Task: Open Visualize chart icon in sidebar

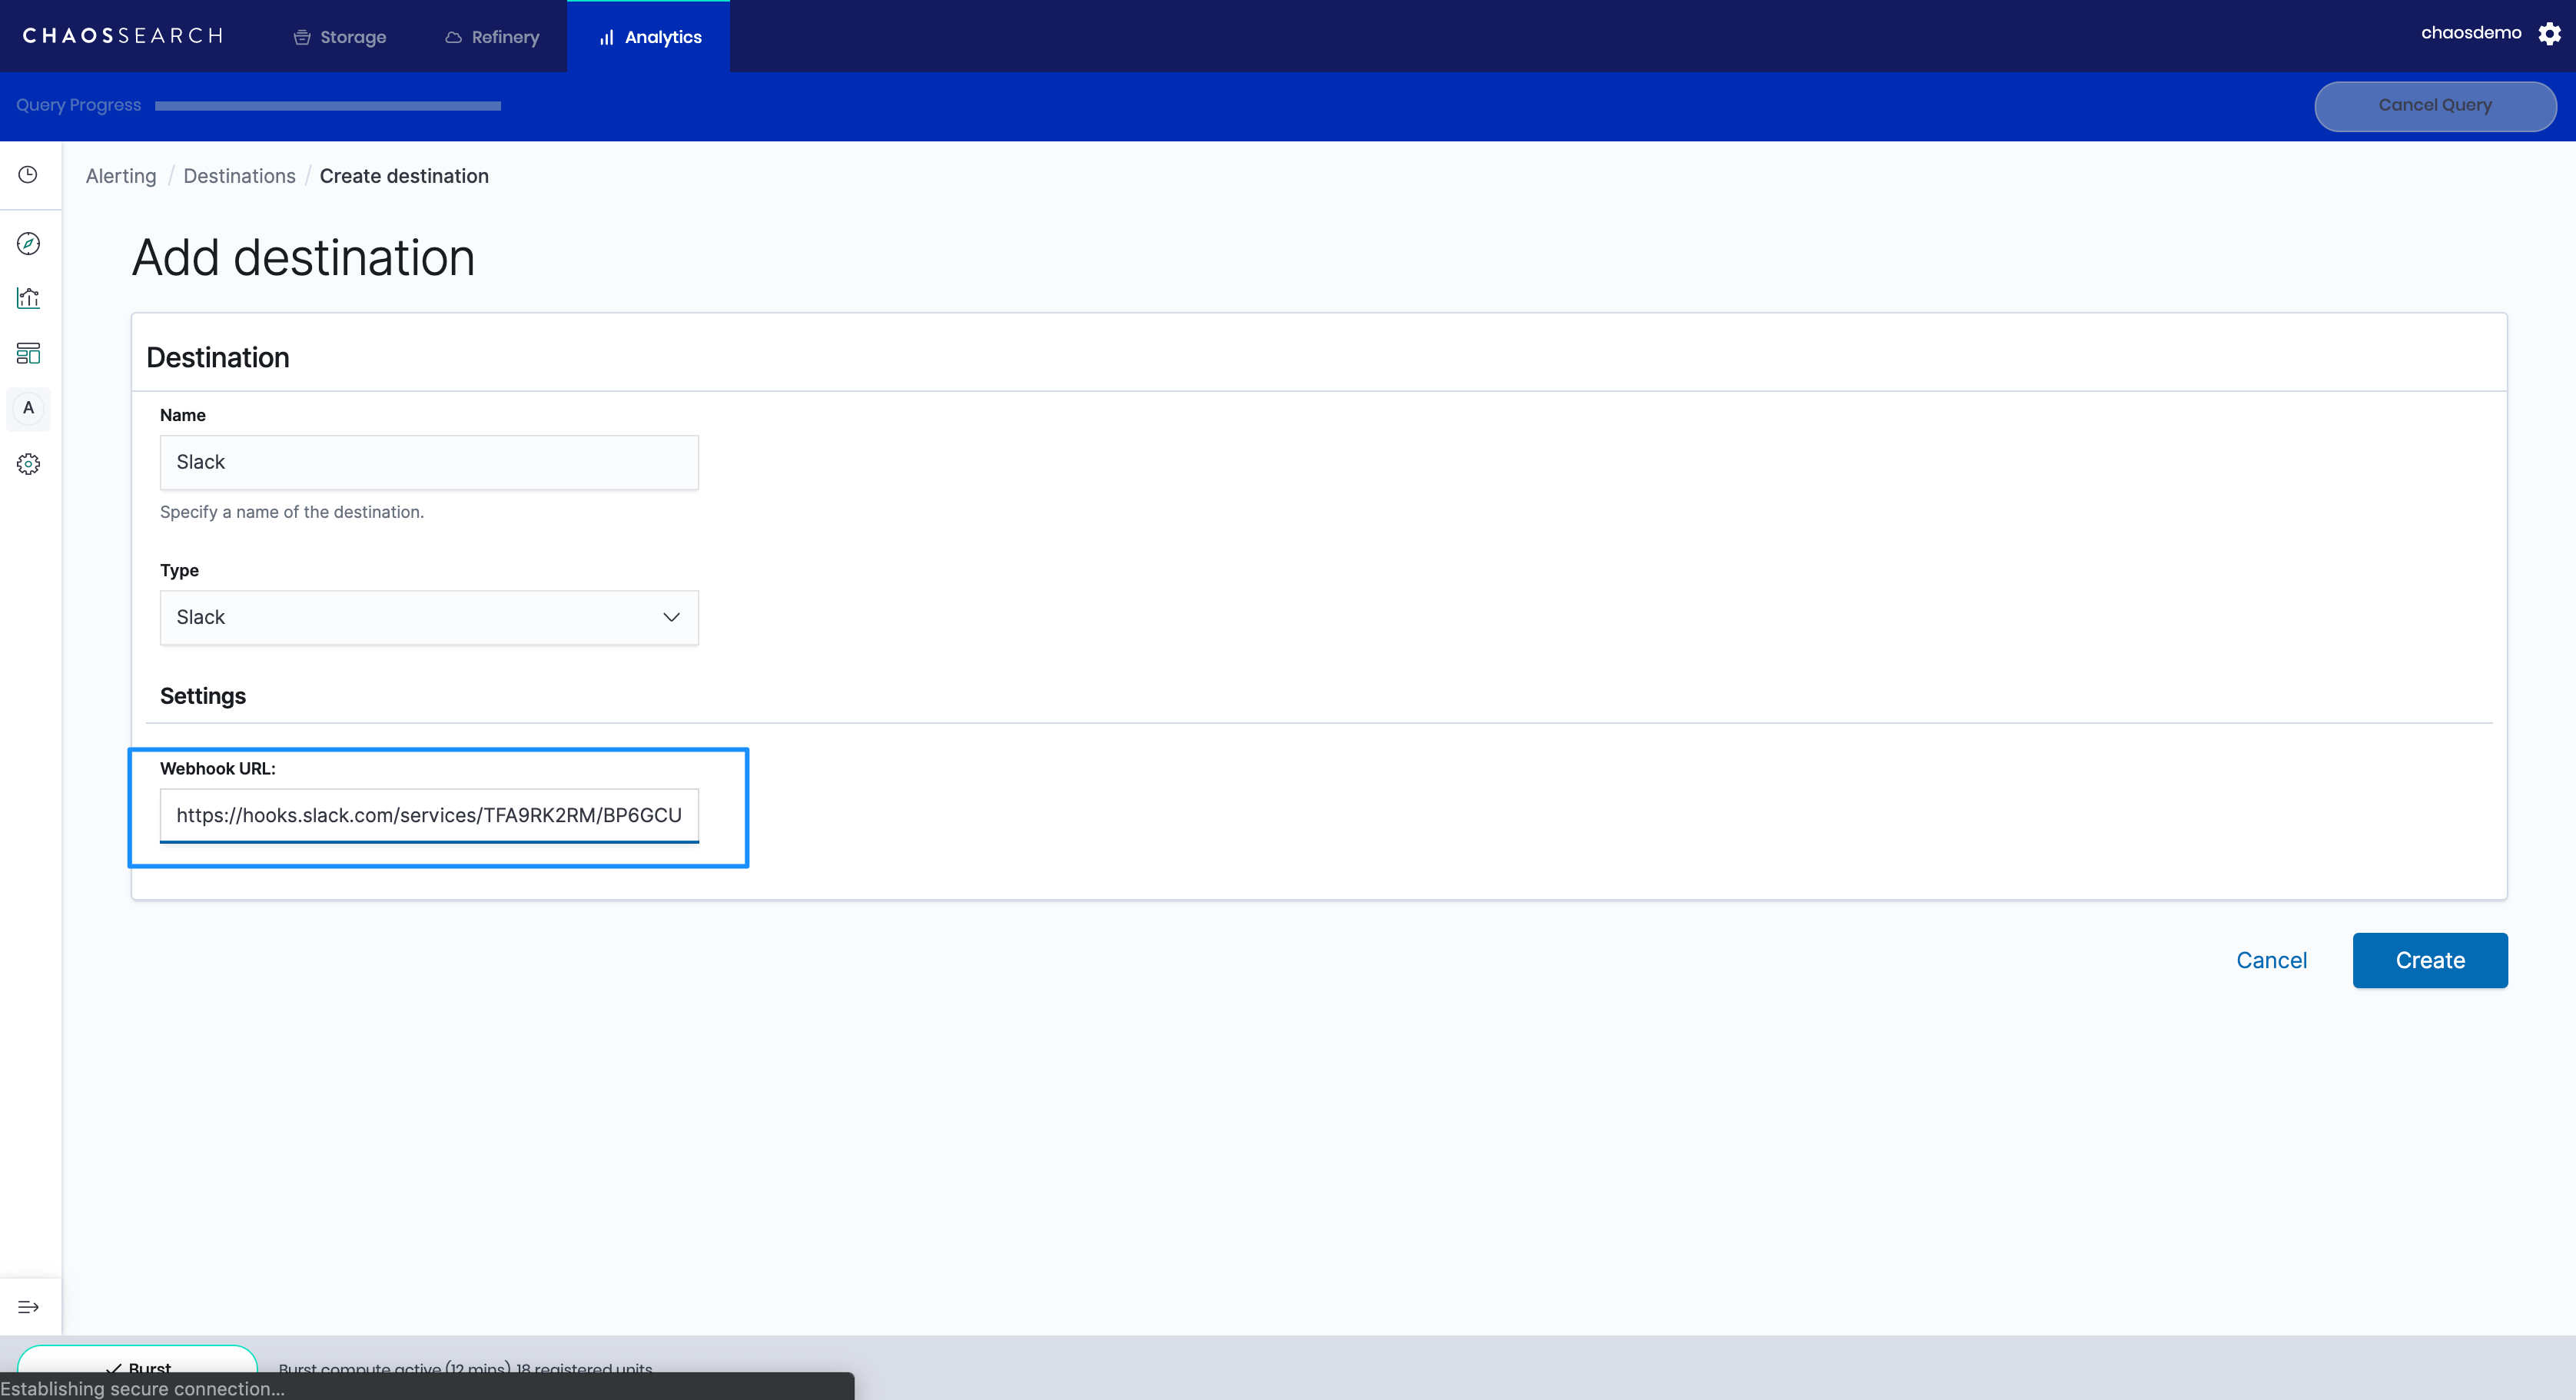Action: (x=28, y=298)
